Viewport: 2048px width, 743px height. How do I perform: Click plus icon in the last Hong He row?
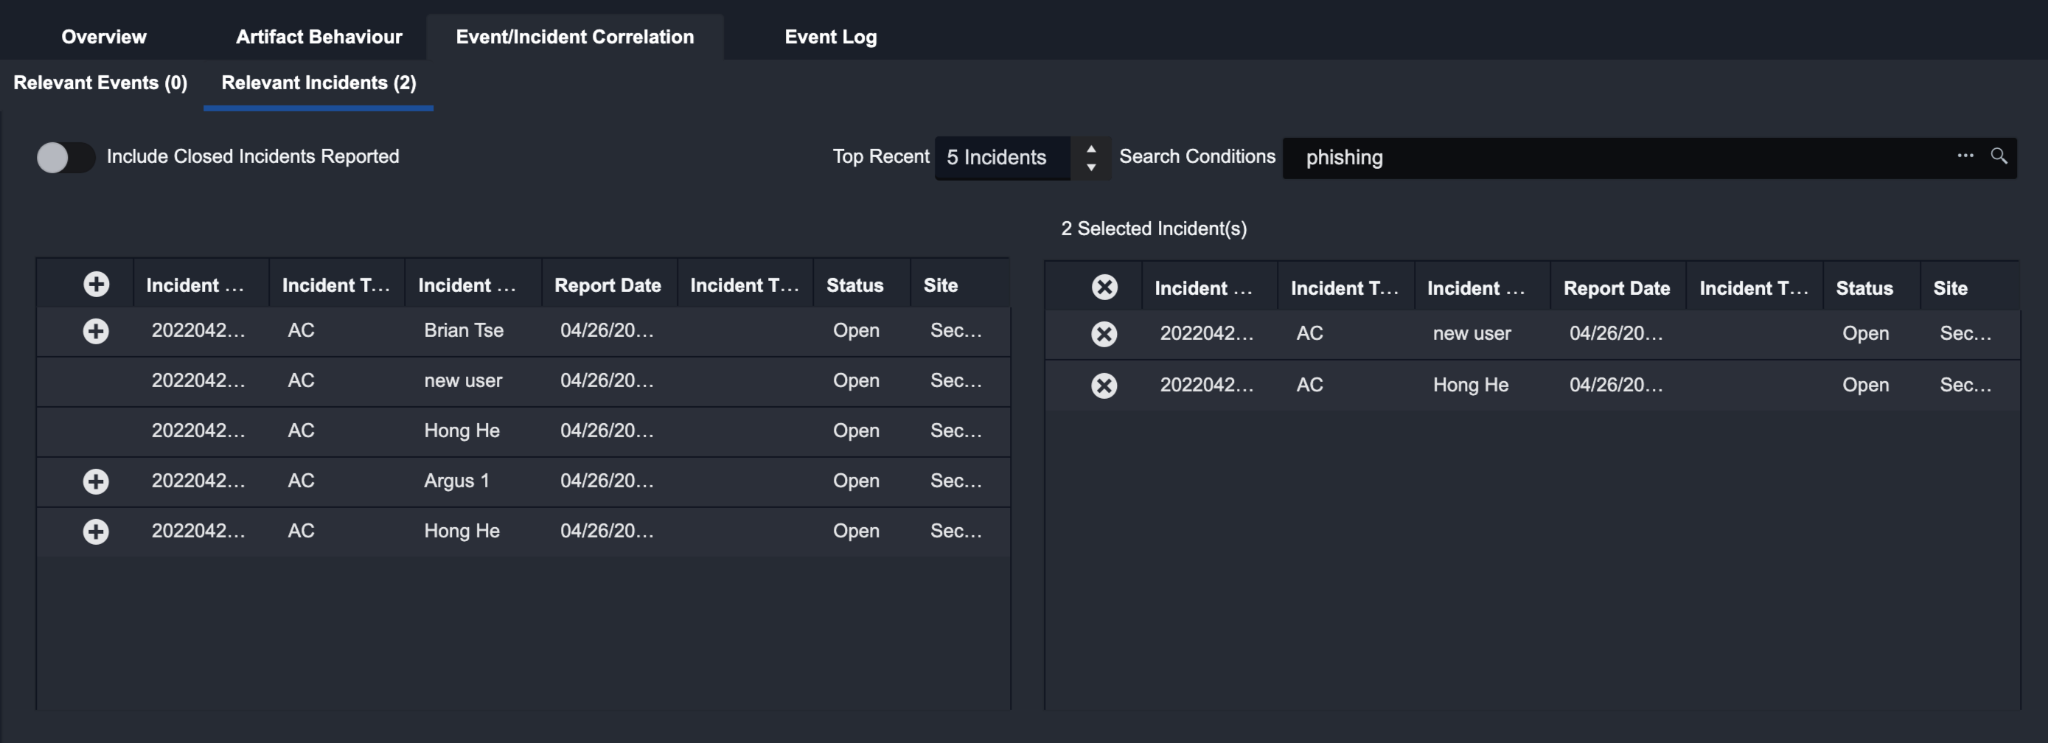(96, 531)
